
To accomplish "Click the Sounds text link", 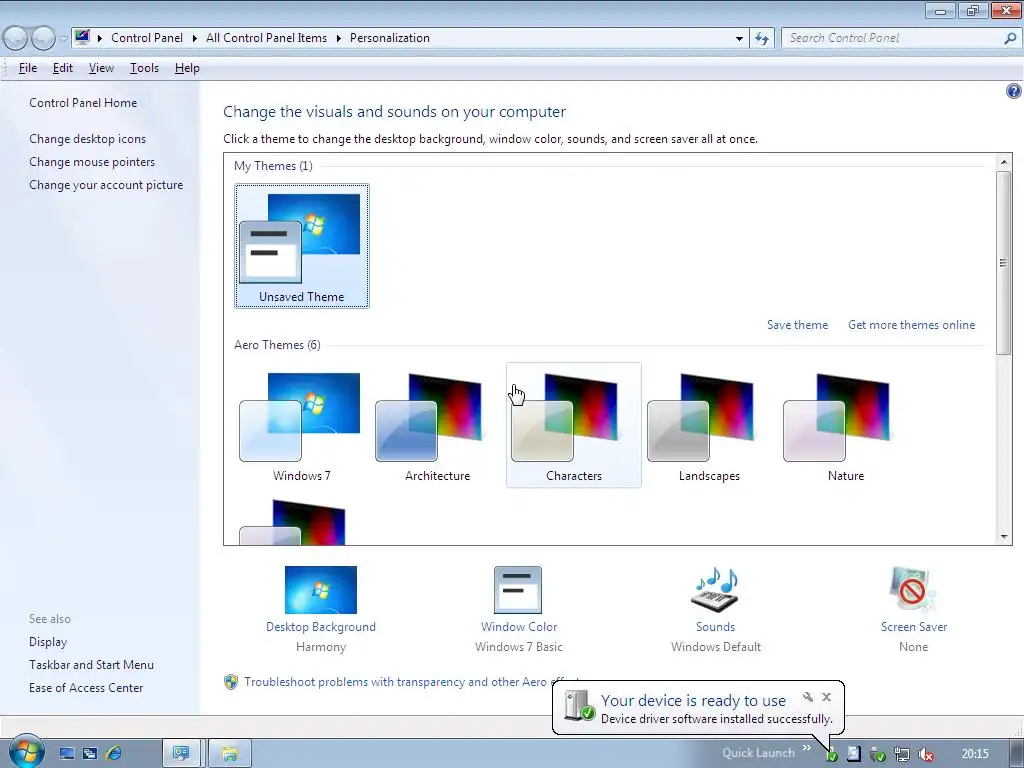I will pyautogui.click(x=715, y=627).
